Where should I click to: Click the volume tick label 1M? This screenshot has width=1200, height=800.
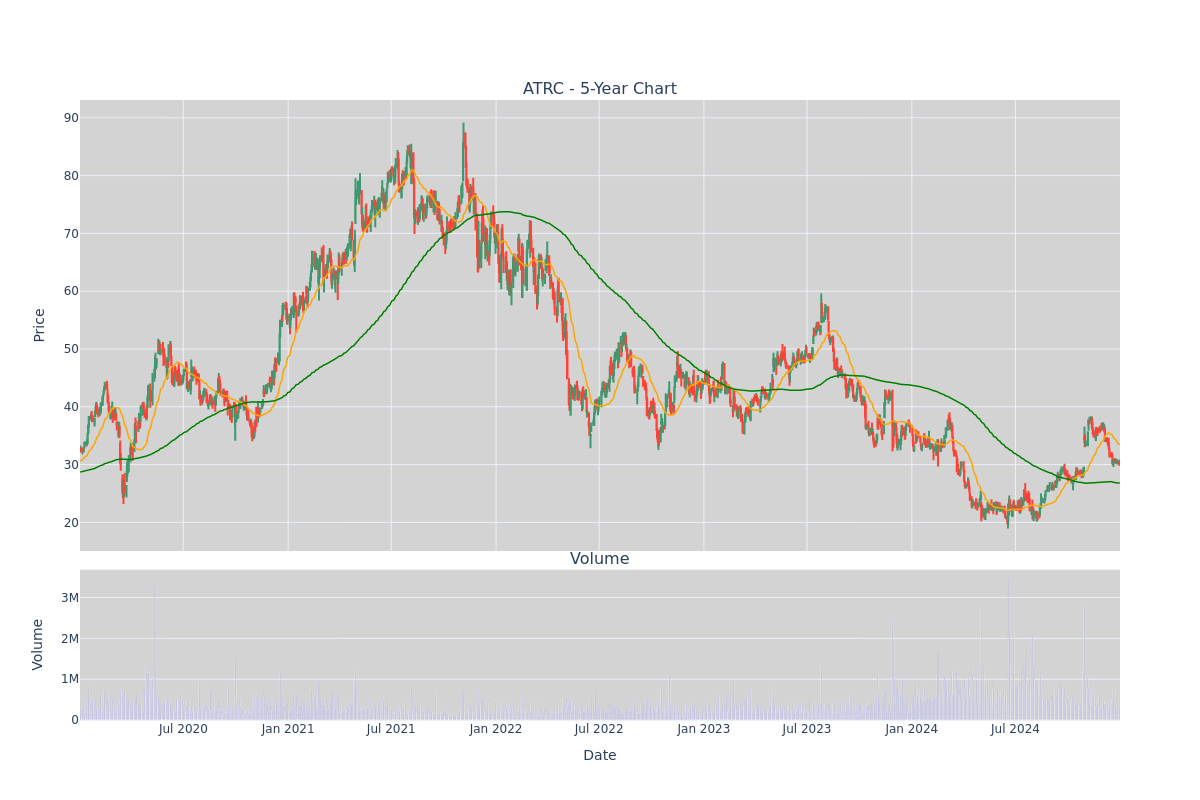click(x=70, y=679)
